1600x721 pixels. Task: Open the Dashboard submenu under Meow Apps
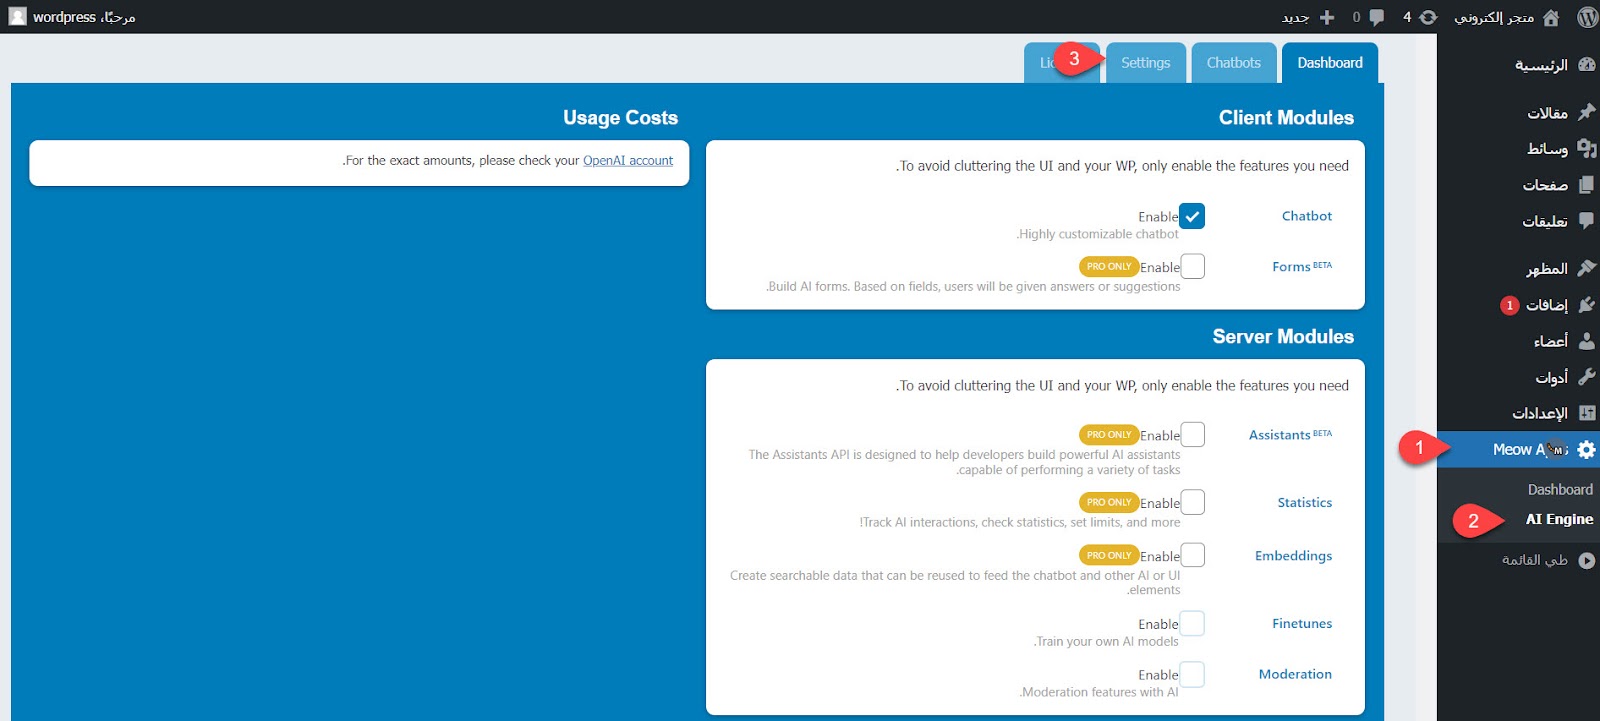click(1560, 490)
